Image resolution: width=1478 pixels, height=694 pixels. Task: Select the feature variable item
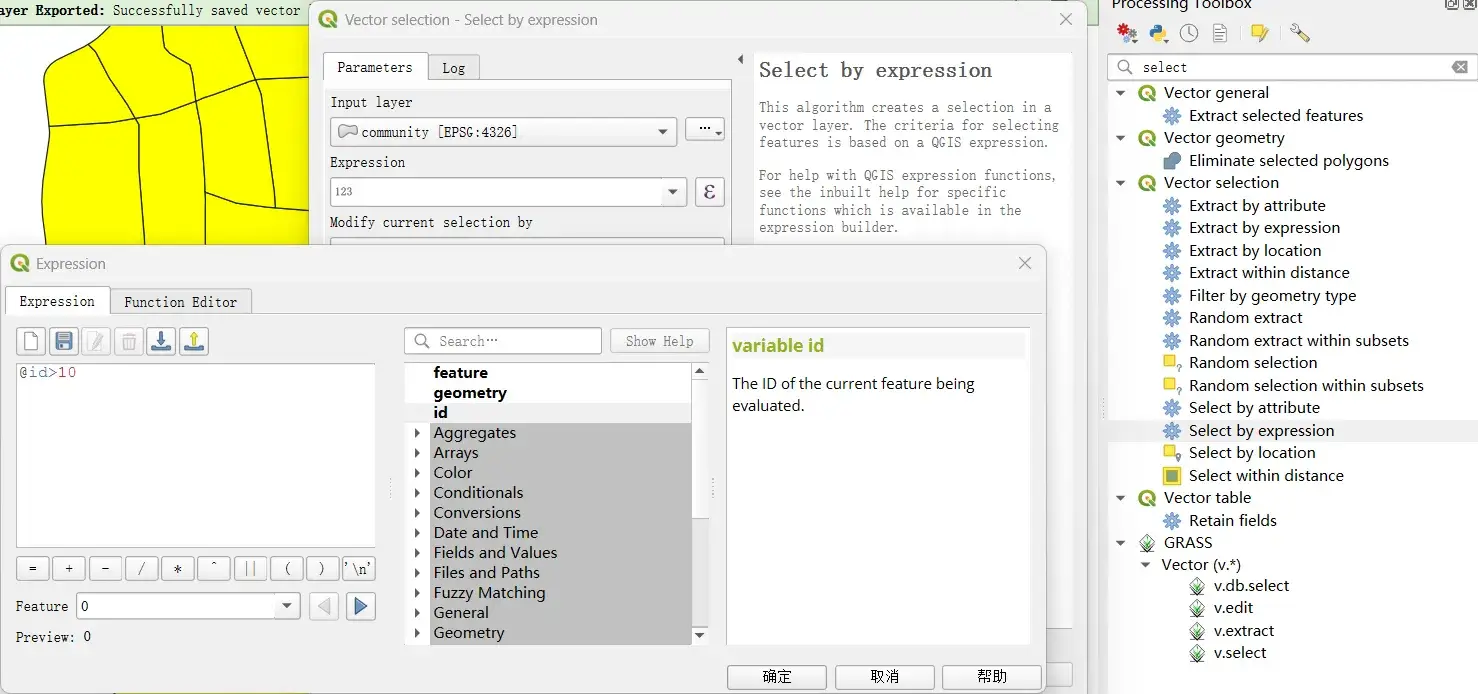(x=461, y=373)
